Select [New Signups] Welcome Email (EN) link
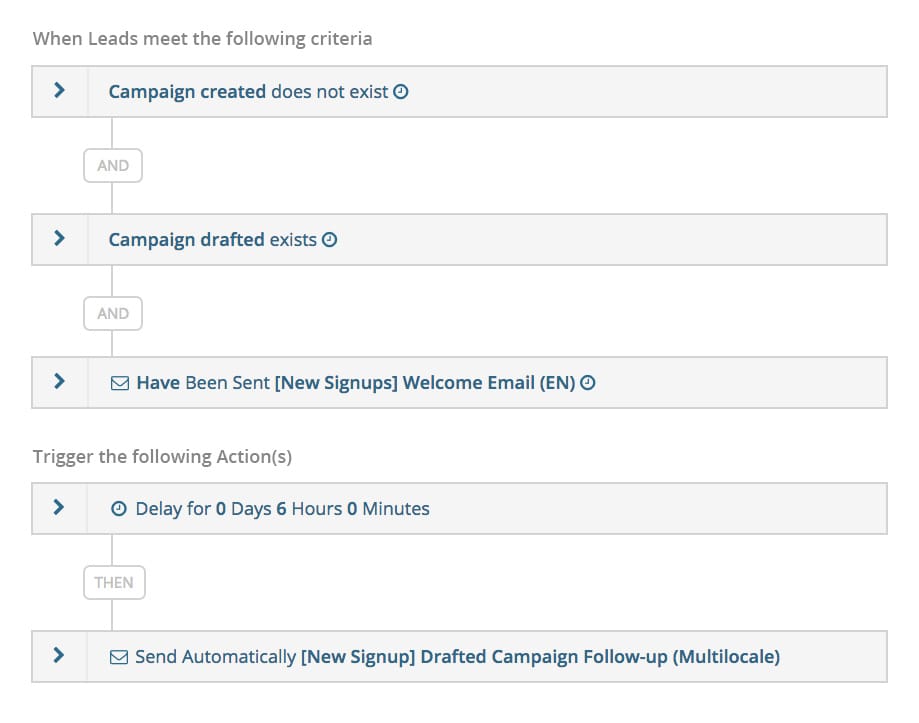This screenshot has width=919, height=723. pos(425,383)
